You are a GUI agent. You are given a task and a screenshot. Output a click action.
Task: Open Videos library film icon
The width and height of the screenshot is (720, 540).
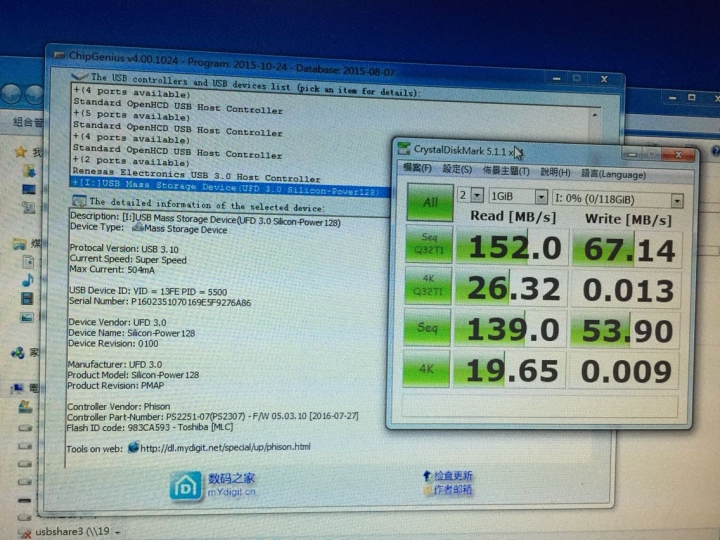pyautogui.click(x=27, y=299)
